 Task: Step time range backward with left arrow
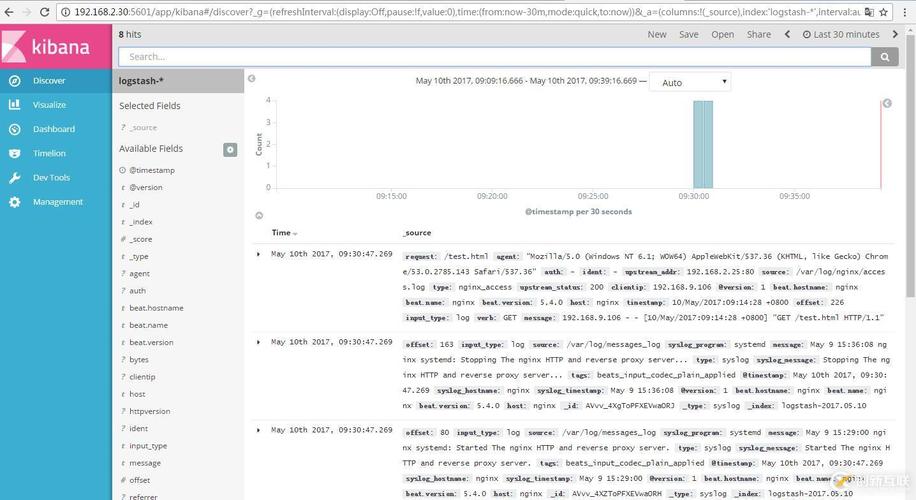point(787,34)
